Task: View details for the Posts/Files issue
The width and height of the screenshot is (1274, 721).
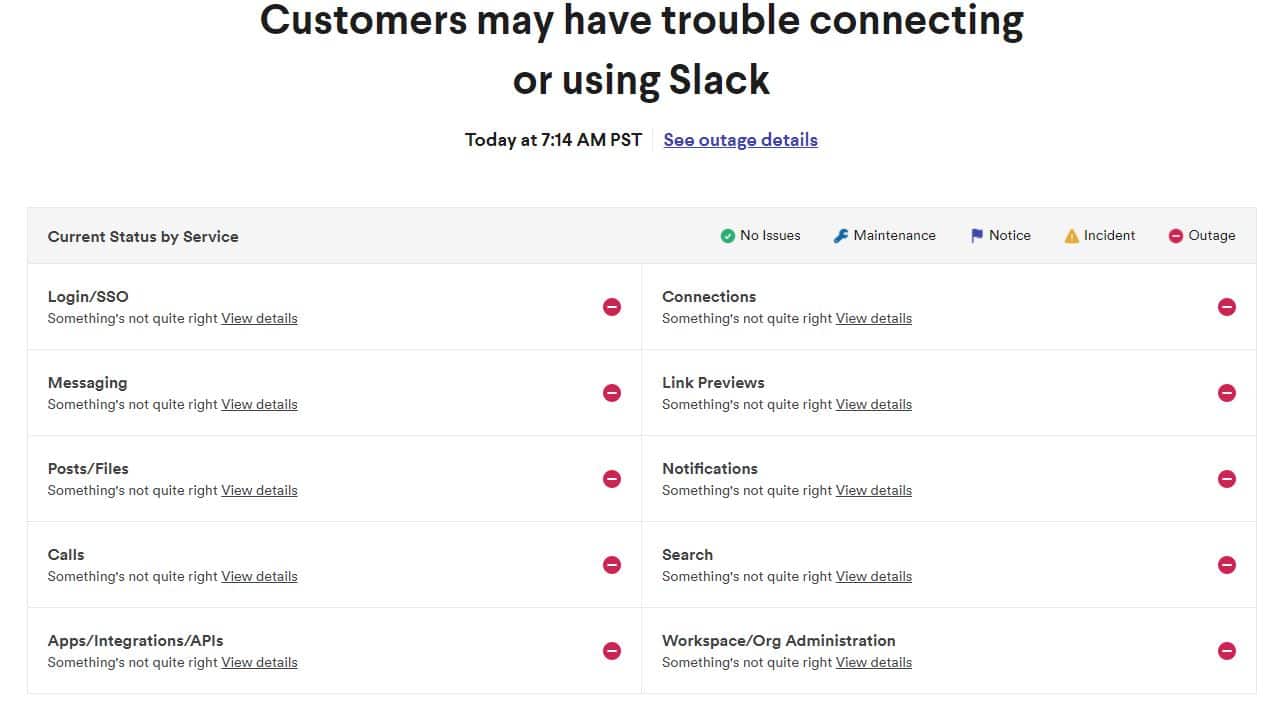Action: (x=259, y=490)
